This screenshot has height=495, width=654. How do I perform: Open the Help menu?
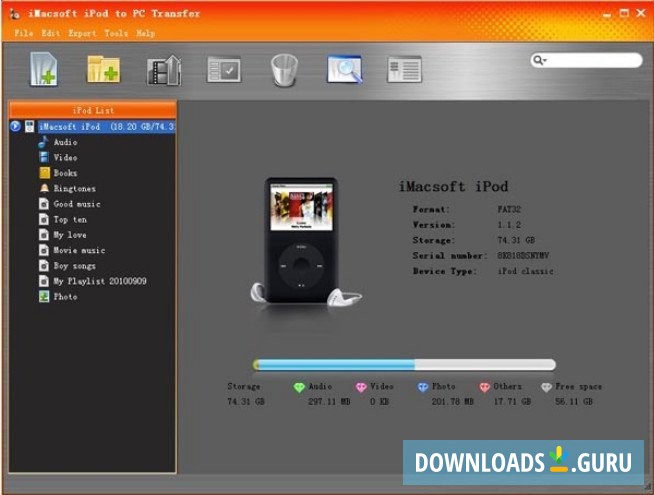[x=146, y=33]
